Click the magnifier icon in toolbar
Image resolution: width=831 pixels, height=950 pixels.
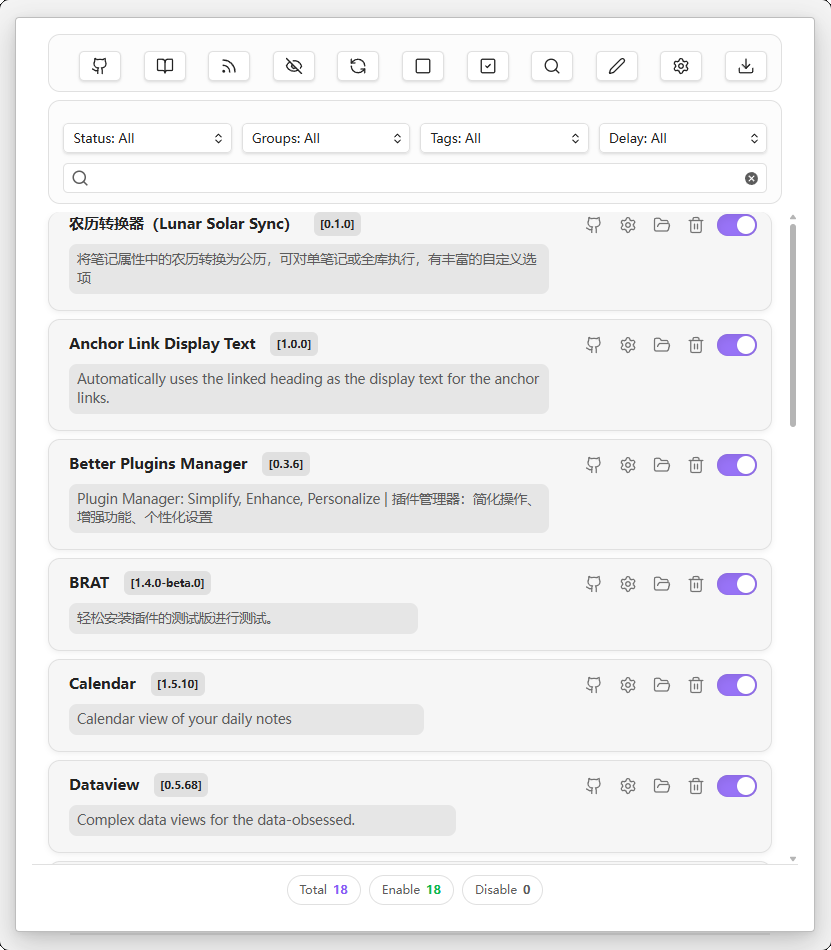(552, 66)
